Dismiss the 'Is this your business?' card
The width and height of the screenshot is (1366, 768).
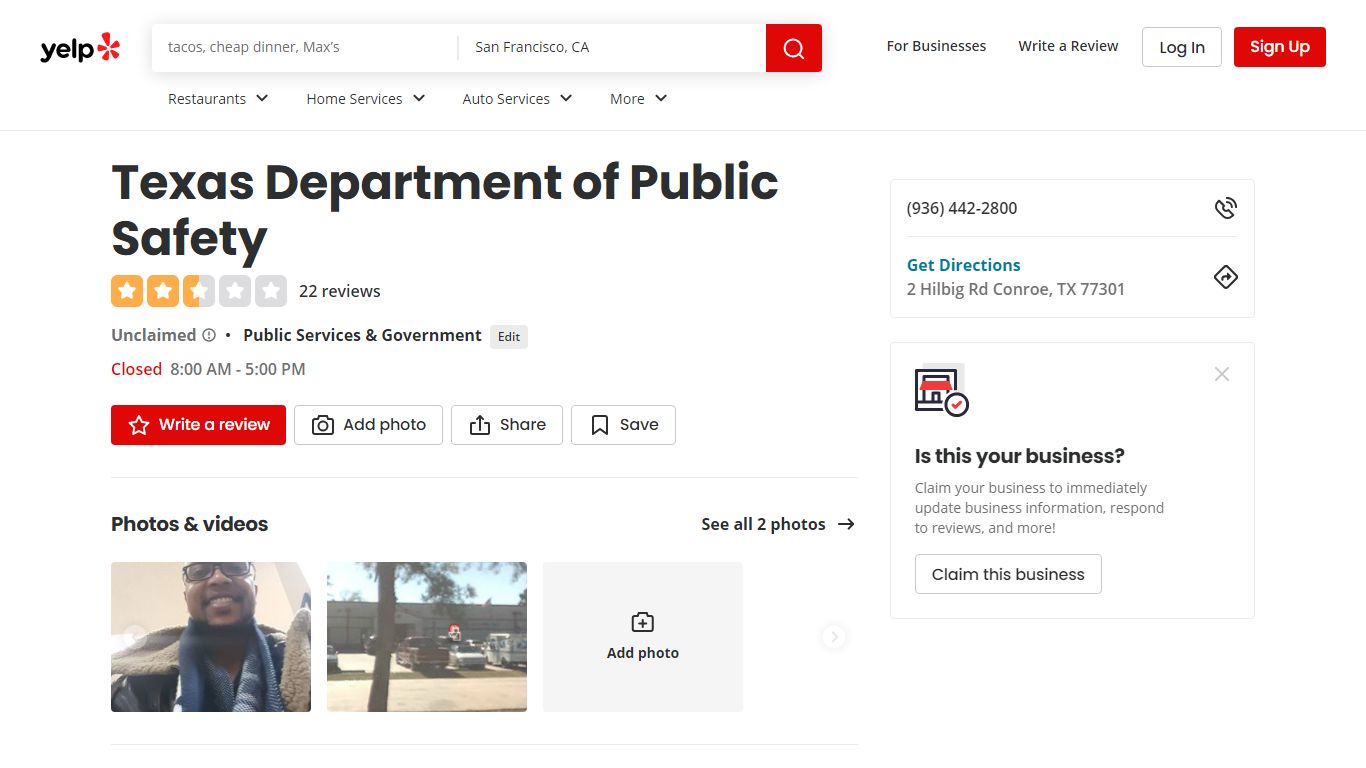(1222, 374)
